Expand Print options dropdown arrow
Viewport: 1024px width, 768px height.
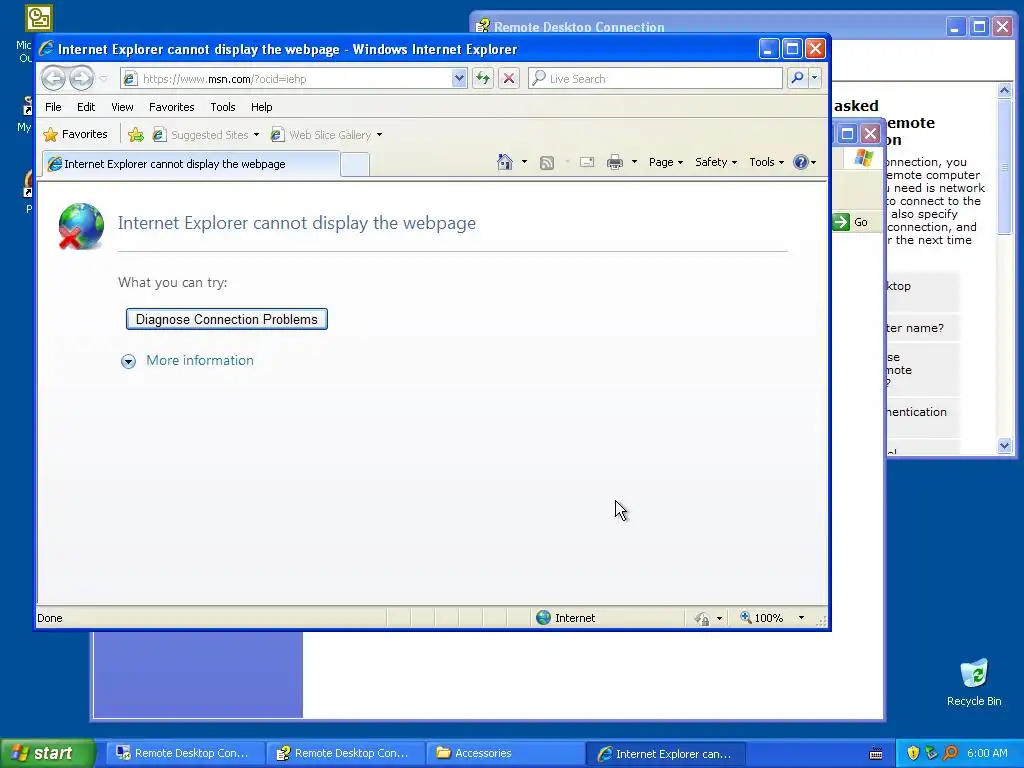coord(633,162)
